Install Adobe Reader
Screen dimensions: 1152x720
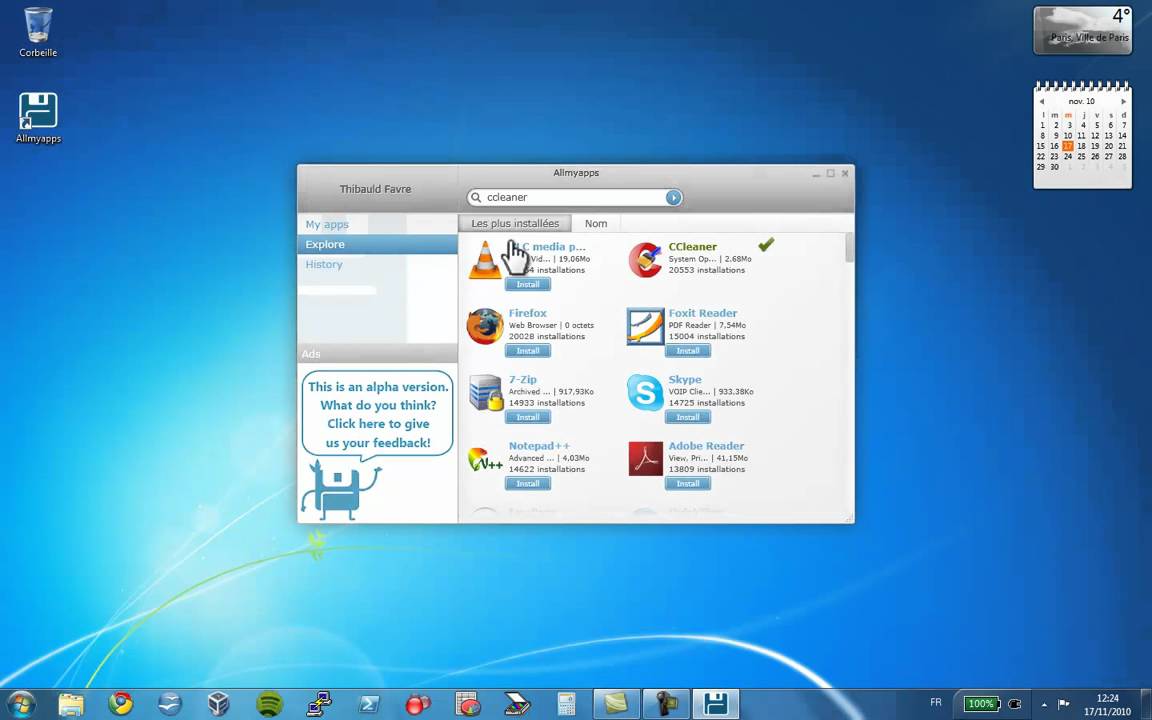[688, 483]
